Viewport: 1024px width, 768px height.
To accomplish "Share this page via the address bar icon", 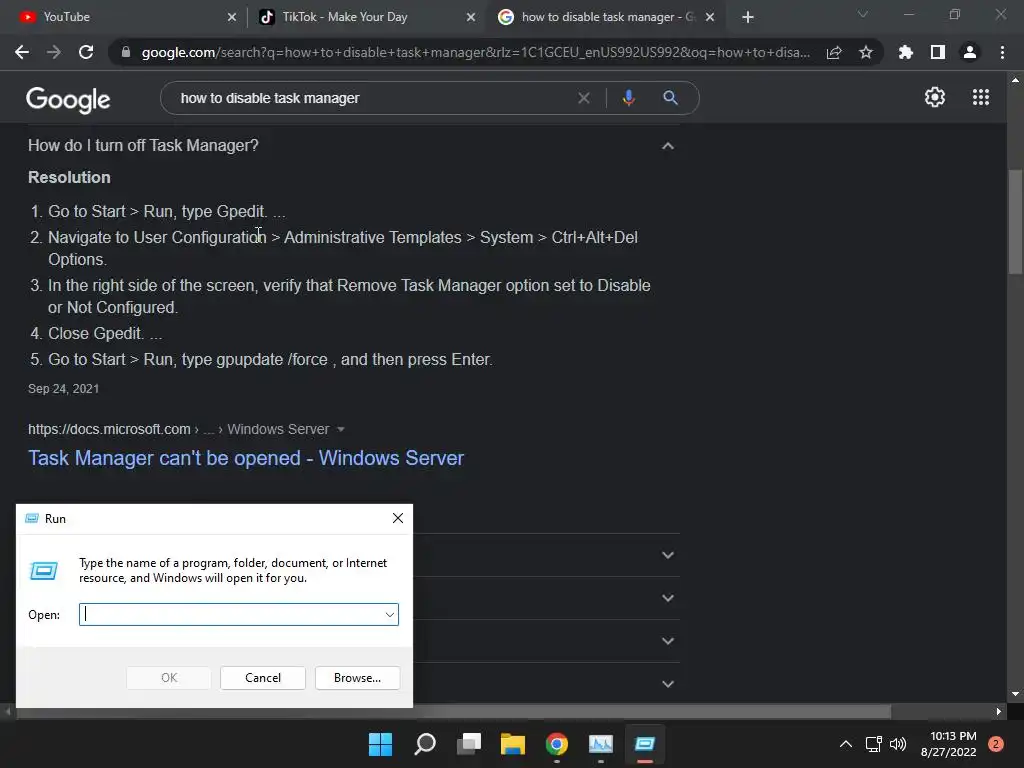I will (x=834, y=52).
